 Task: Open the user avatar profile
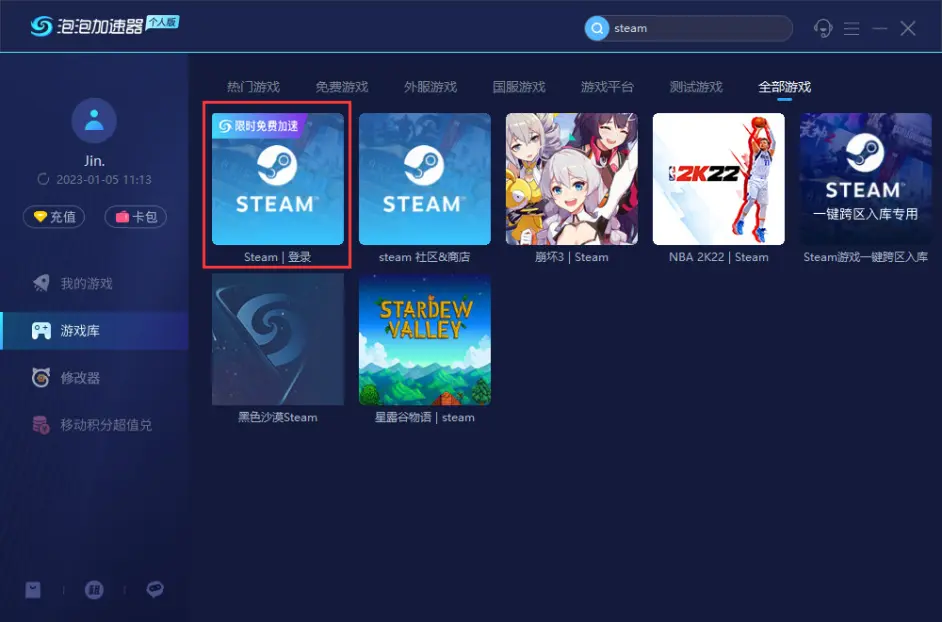pyautogui.click(x=94, y=120)
